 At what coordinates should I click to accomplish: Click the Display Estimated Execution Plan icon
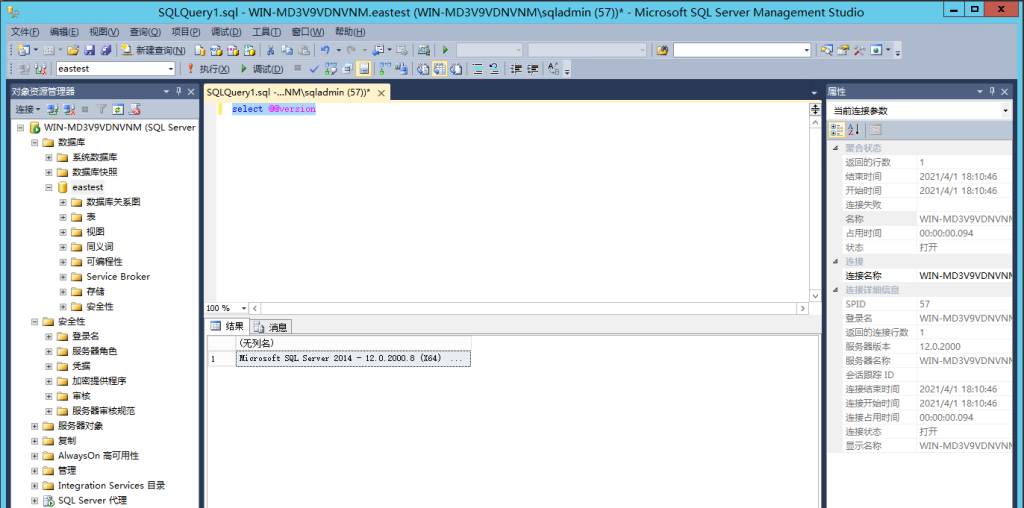pos(330,69)
